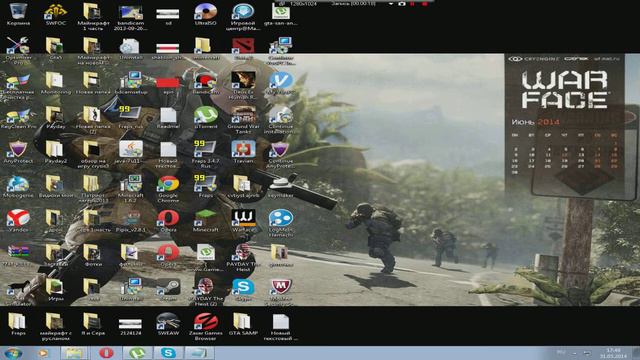Launch the SWFOC shortcut
This screenshot has height=360, width=640.
coord(55,14)
